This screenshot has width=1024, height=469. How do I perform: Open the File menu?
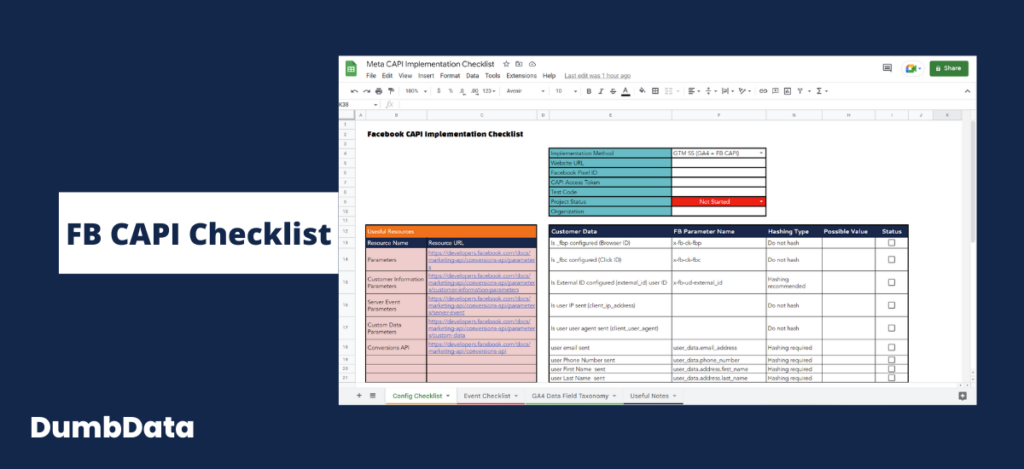[371, 76]
